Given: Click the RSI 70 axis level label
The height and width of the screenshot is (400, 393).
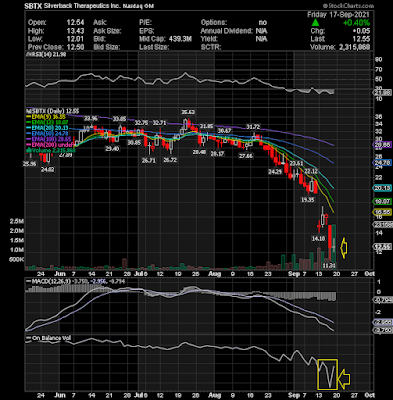Looking at the screenshot, I should pyautogui.click(x=379, y=70).
